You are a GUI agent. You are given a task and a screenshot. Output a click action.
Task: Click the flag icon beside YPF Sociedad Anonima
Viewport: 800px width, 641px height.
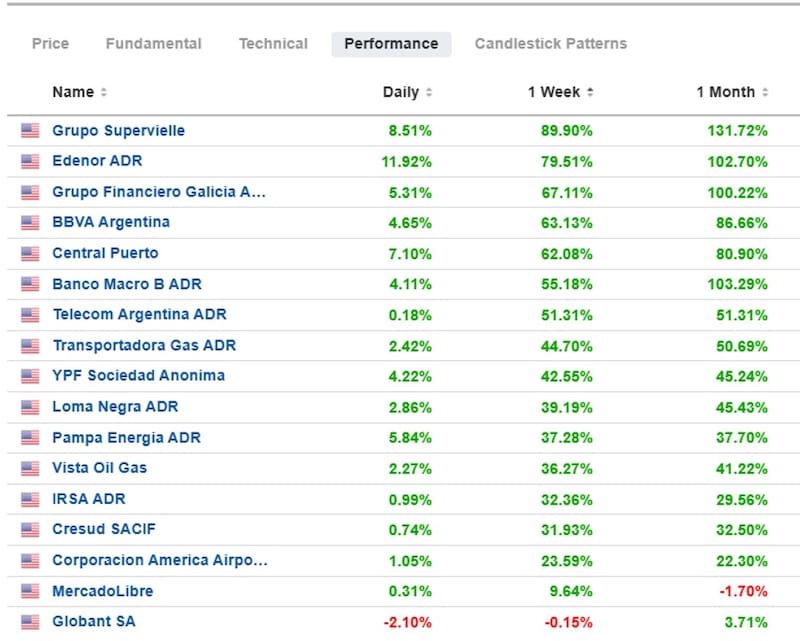click(x=30, y=376)
